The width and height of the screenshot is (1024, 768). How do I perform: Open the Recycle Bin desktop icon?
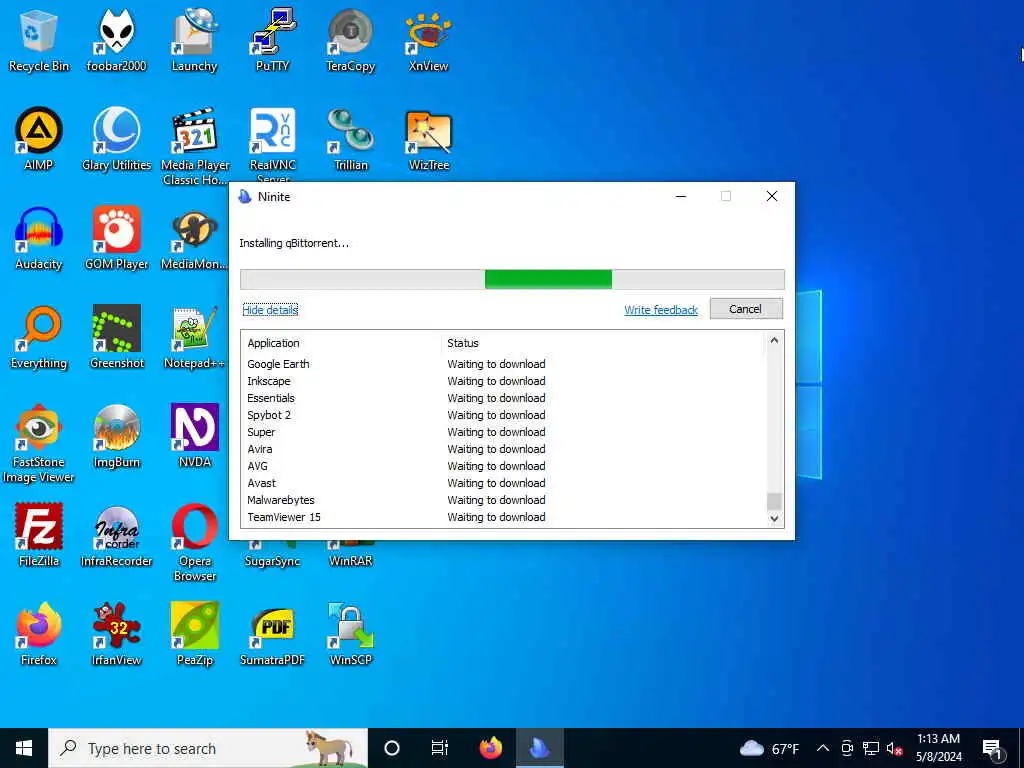39,40
